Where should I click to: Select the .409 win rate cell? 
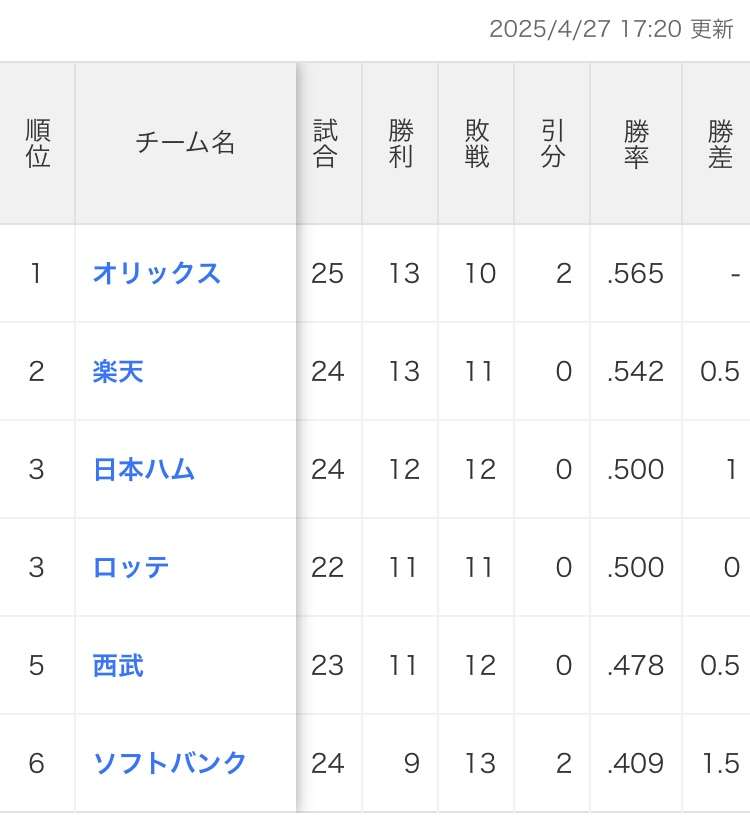coord(635,763)
